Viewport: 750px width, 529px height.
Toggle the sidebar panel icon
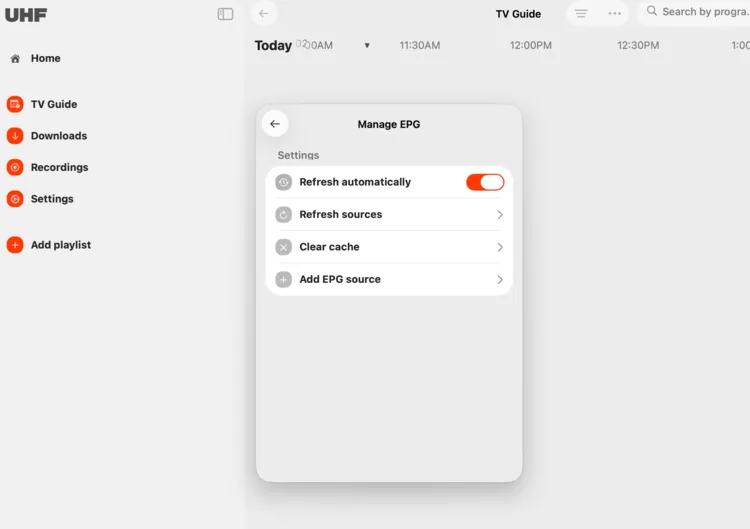pos(225,14)
